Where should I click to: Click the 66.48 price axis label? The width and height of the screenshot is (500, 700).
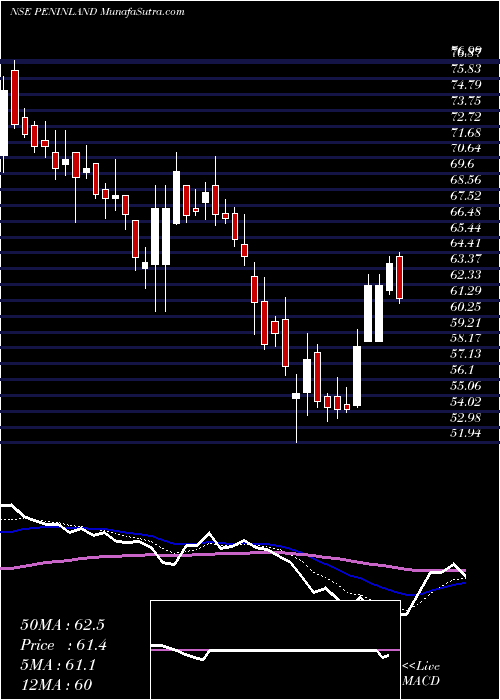pyautogui.click(x=466, y=212)
